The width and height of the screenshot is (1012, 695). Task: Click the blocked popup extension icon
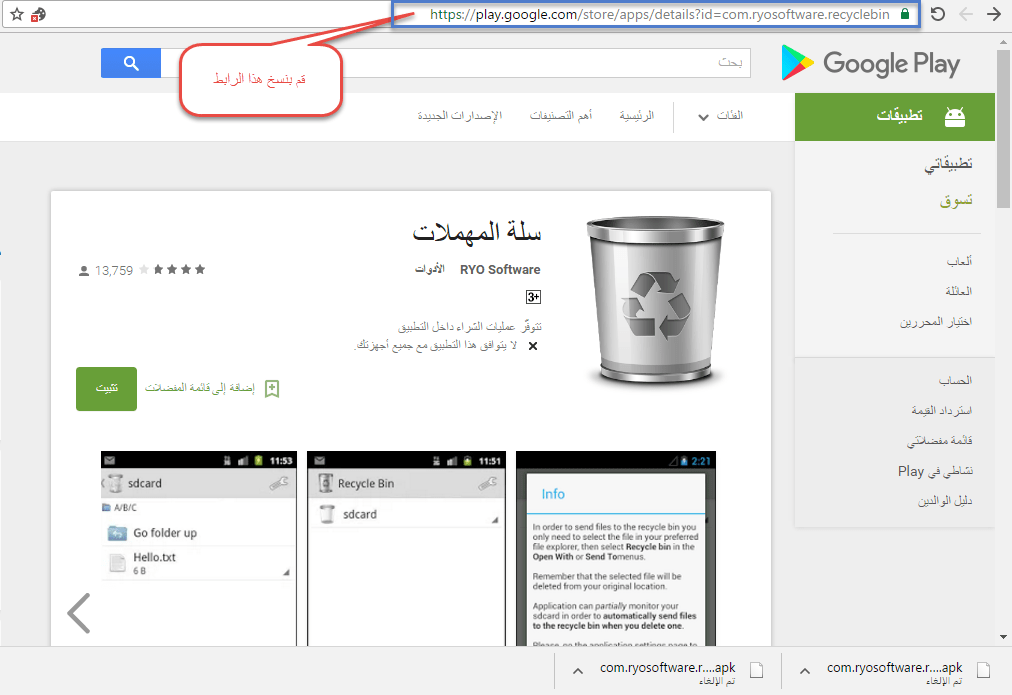[38, 14]
